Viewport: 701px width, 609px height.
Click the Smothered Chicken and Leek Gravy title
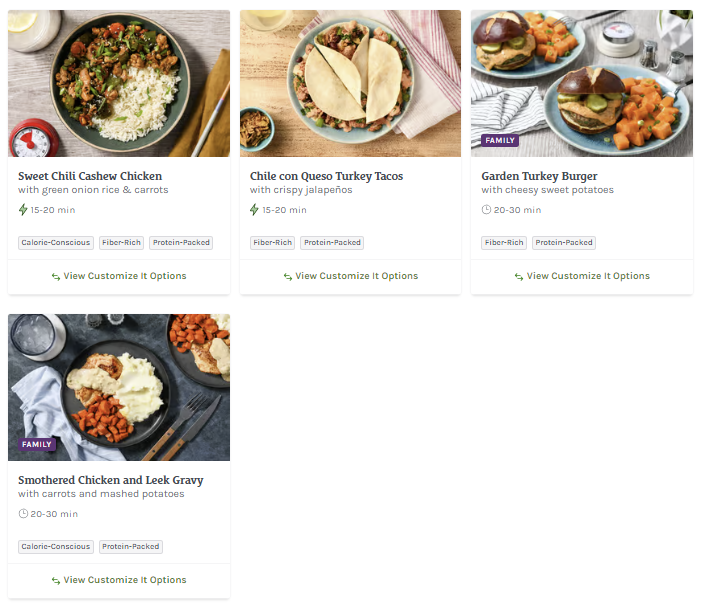tap(110, 480)
